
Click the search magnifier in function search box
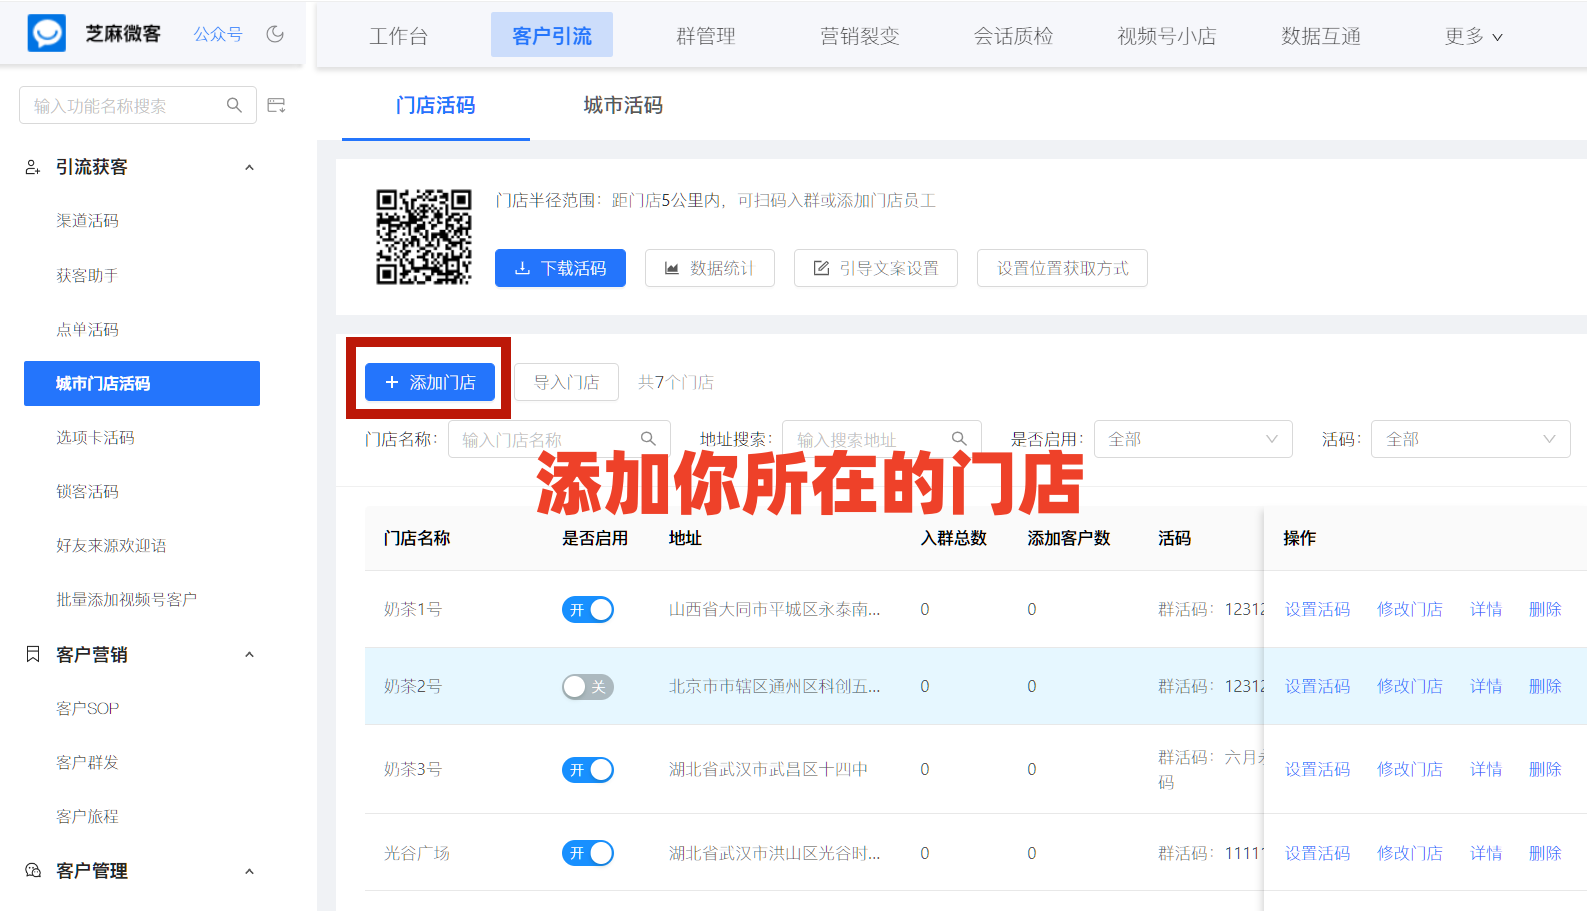point(235,105)
